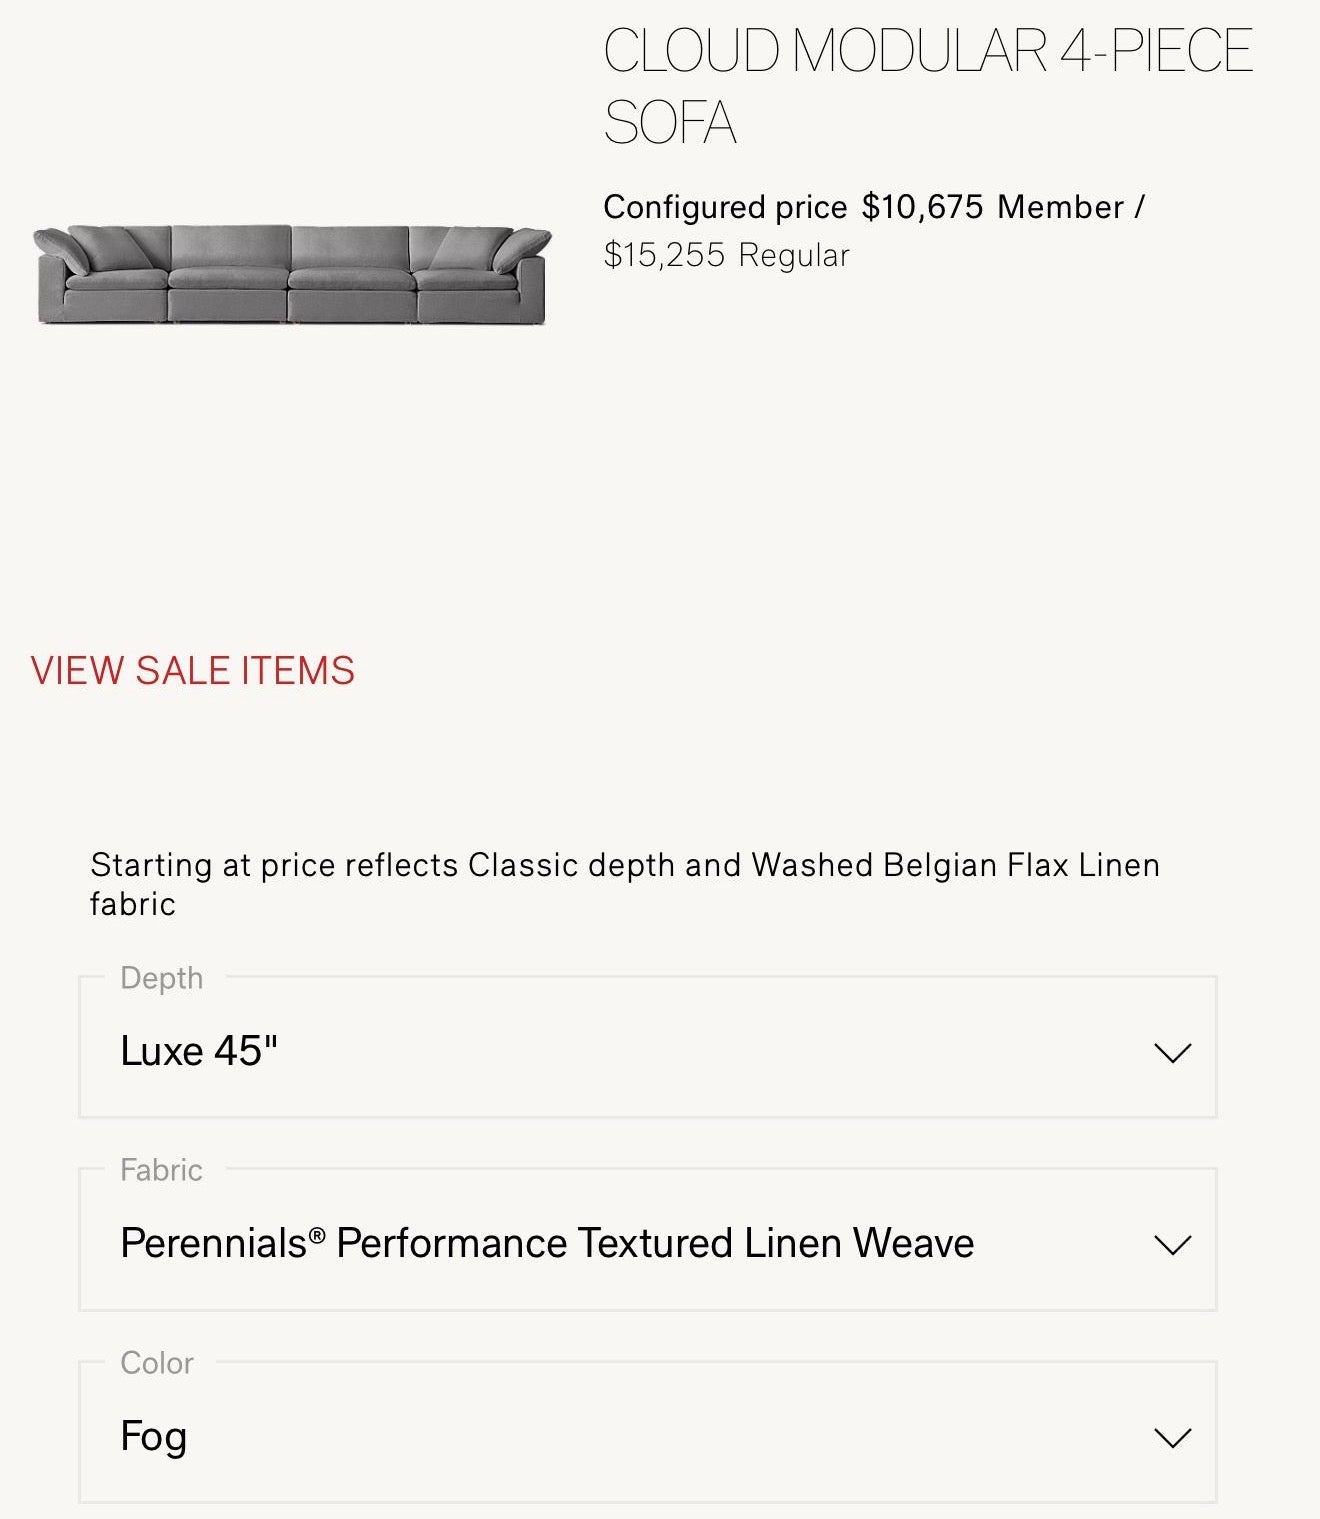Click the gray Cloud sofa product image

[x=292, y=275]
